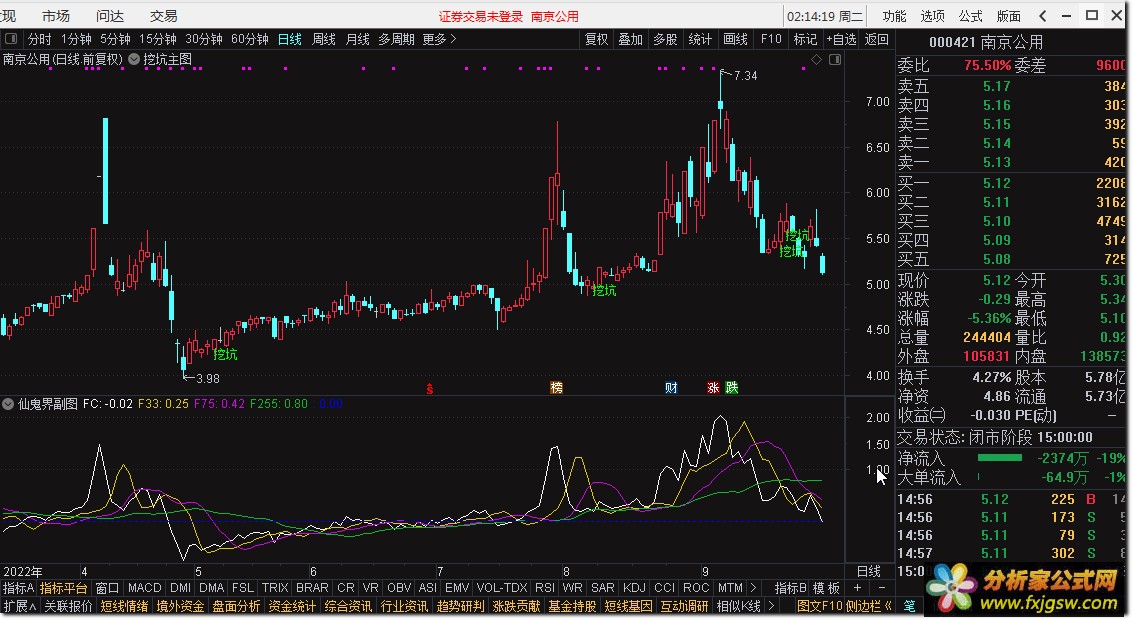
Task: Open F10 company info
Action: 771,39
